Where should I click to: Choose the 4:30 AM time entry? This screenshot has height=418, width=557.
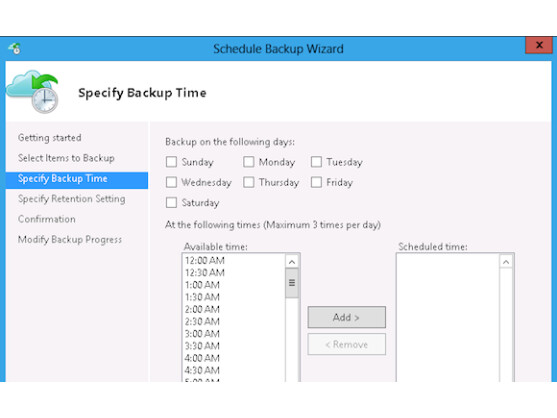pyautogui.click(x=202, y=370)
